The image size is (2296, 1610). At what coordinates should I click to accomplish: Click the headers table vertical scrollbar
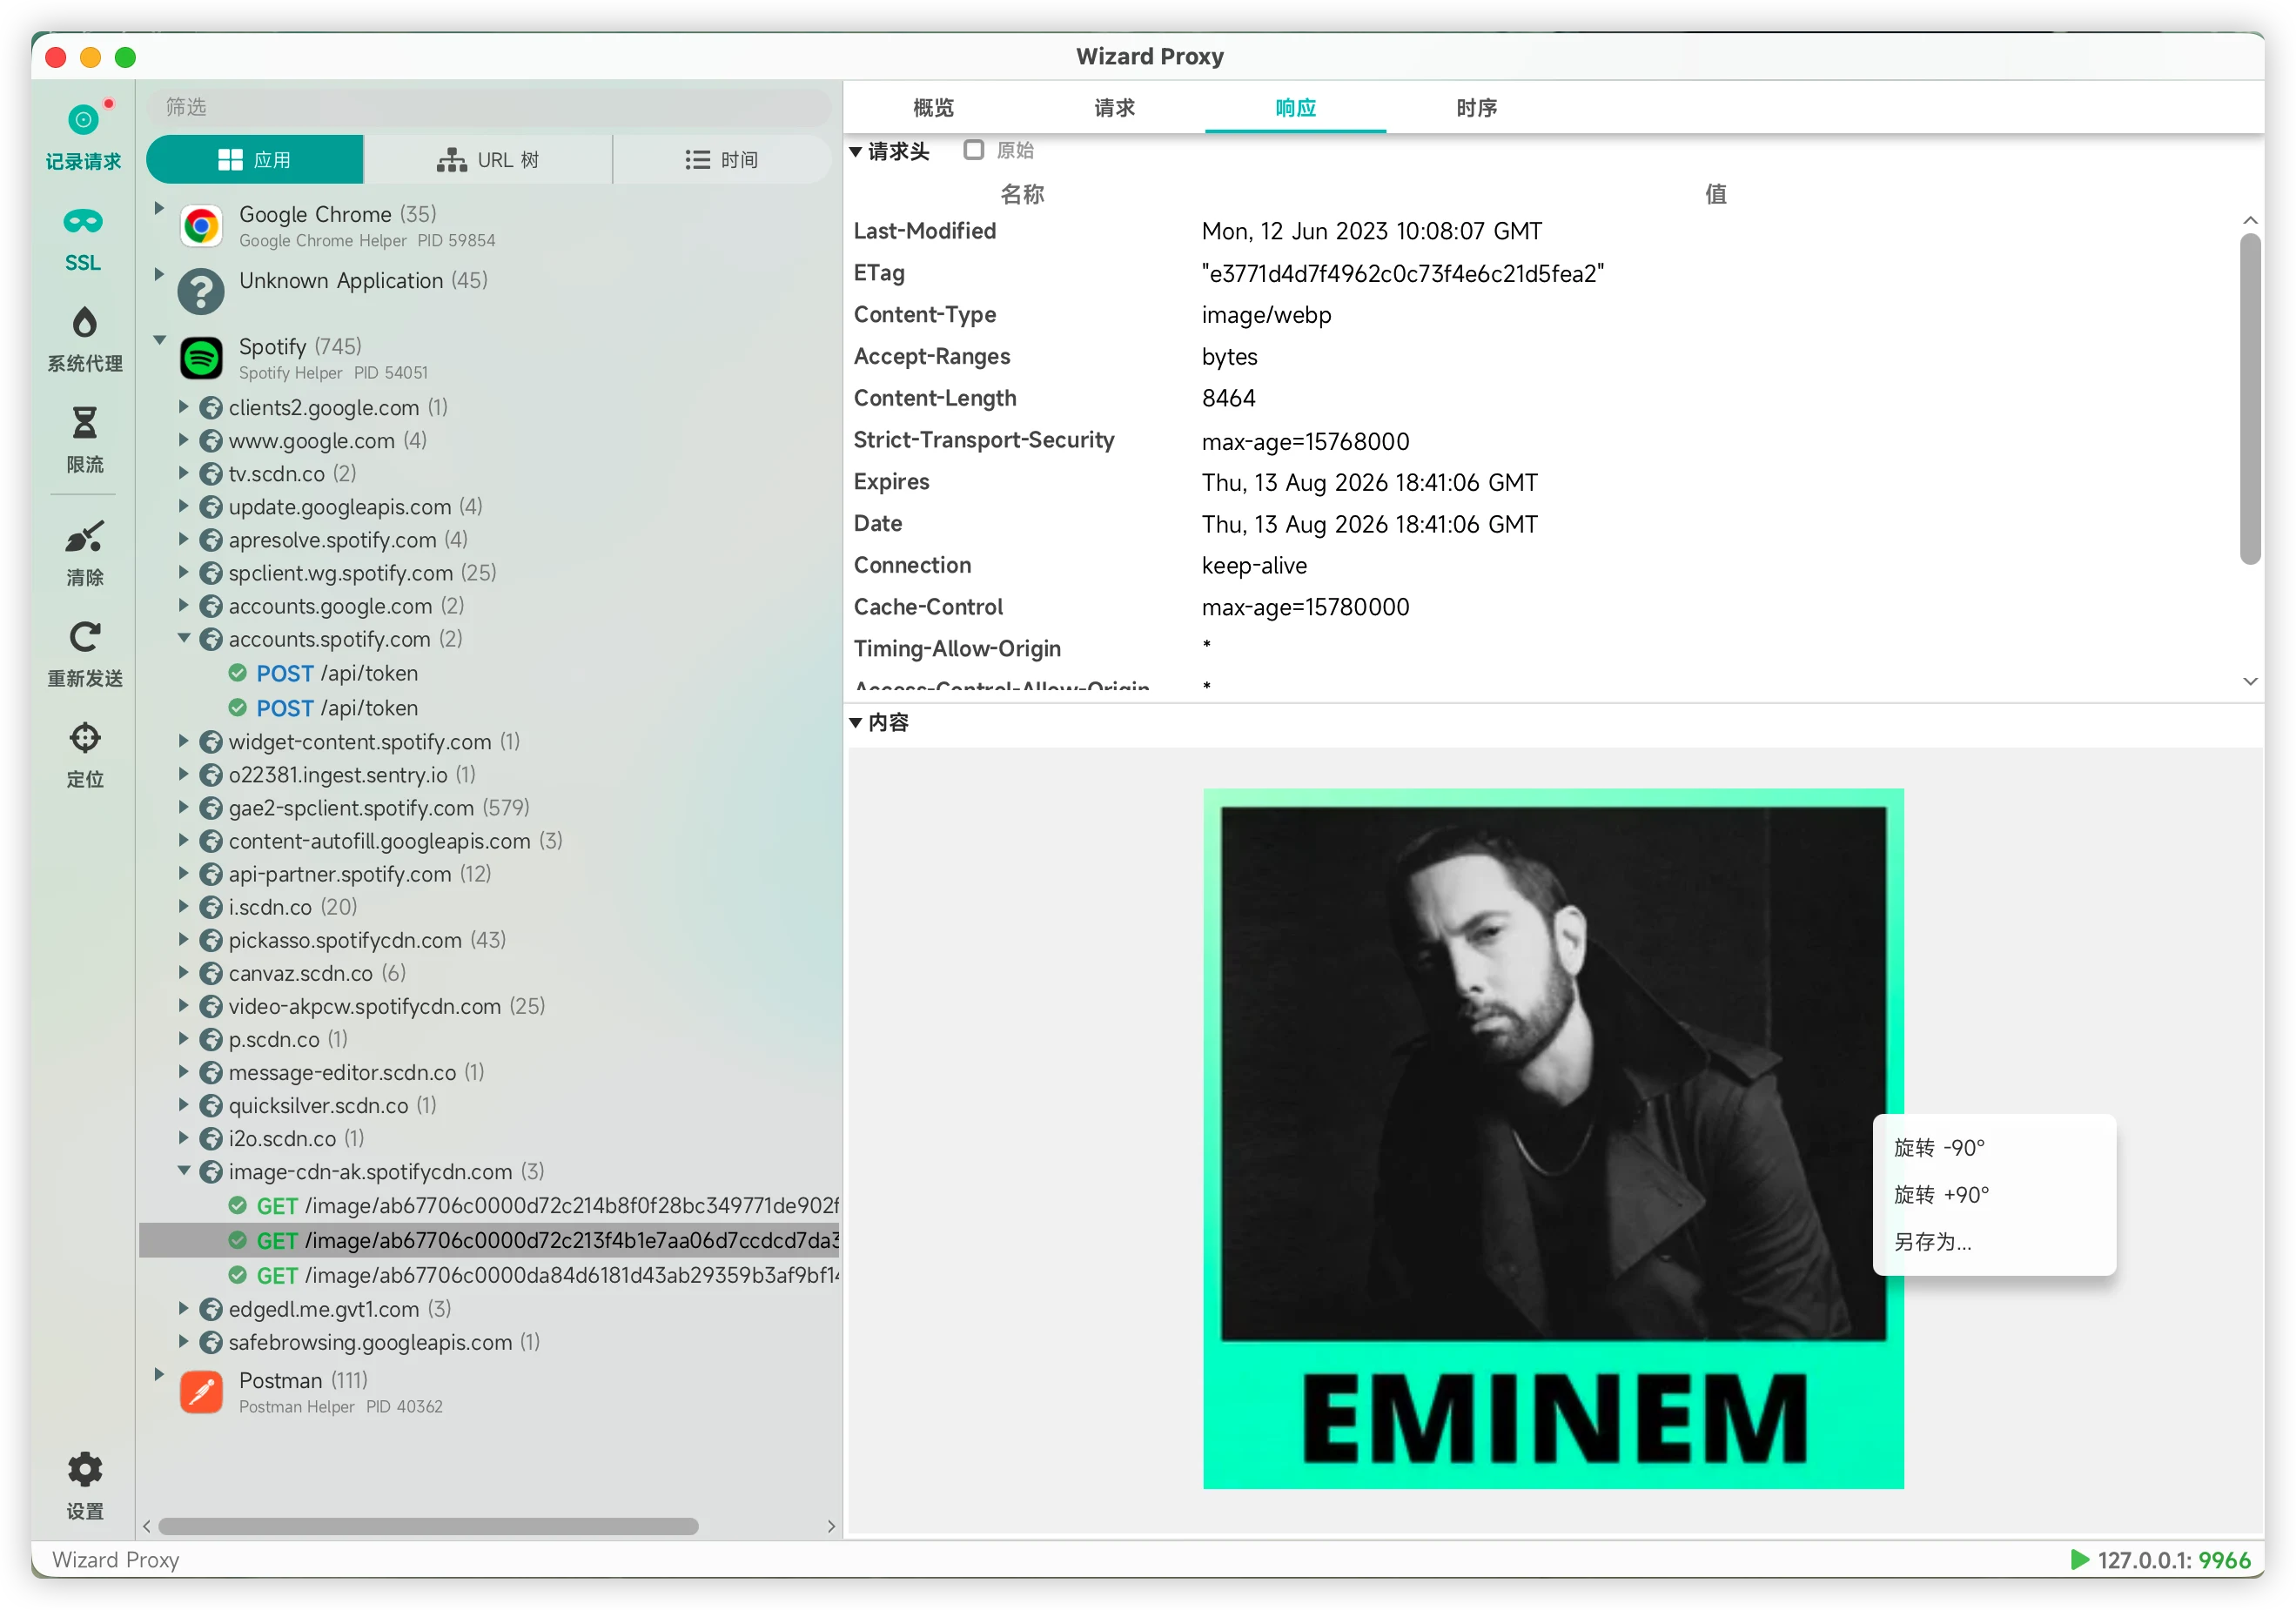pos(2250,400)
